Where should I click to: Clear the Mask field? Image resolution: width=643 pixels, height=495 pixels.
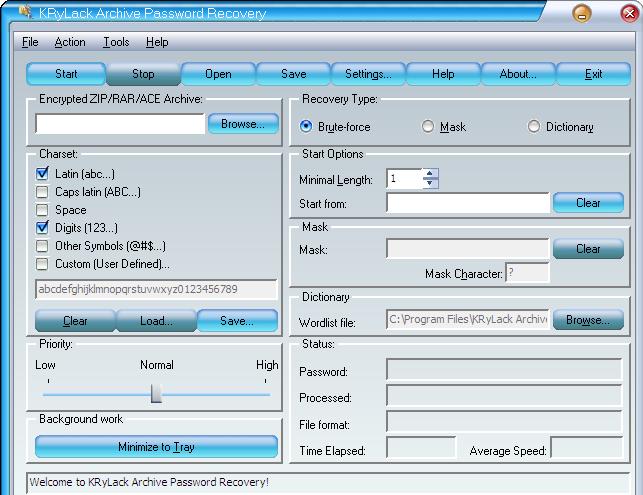[588, 249]
